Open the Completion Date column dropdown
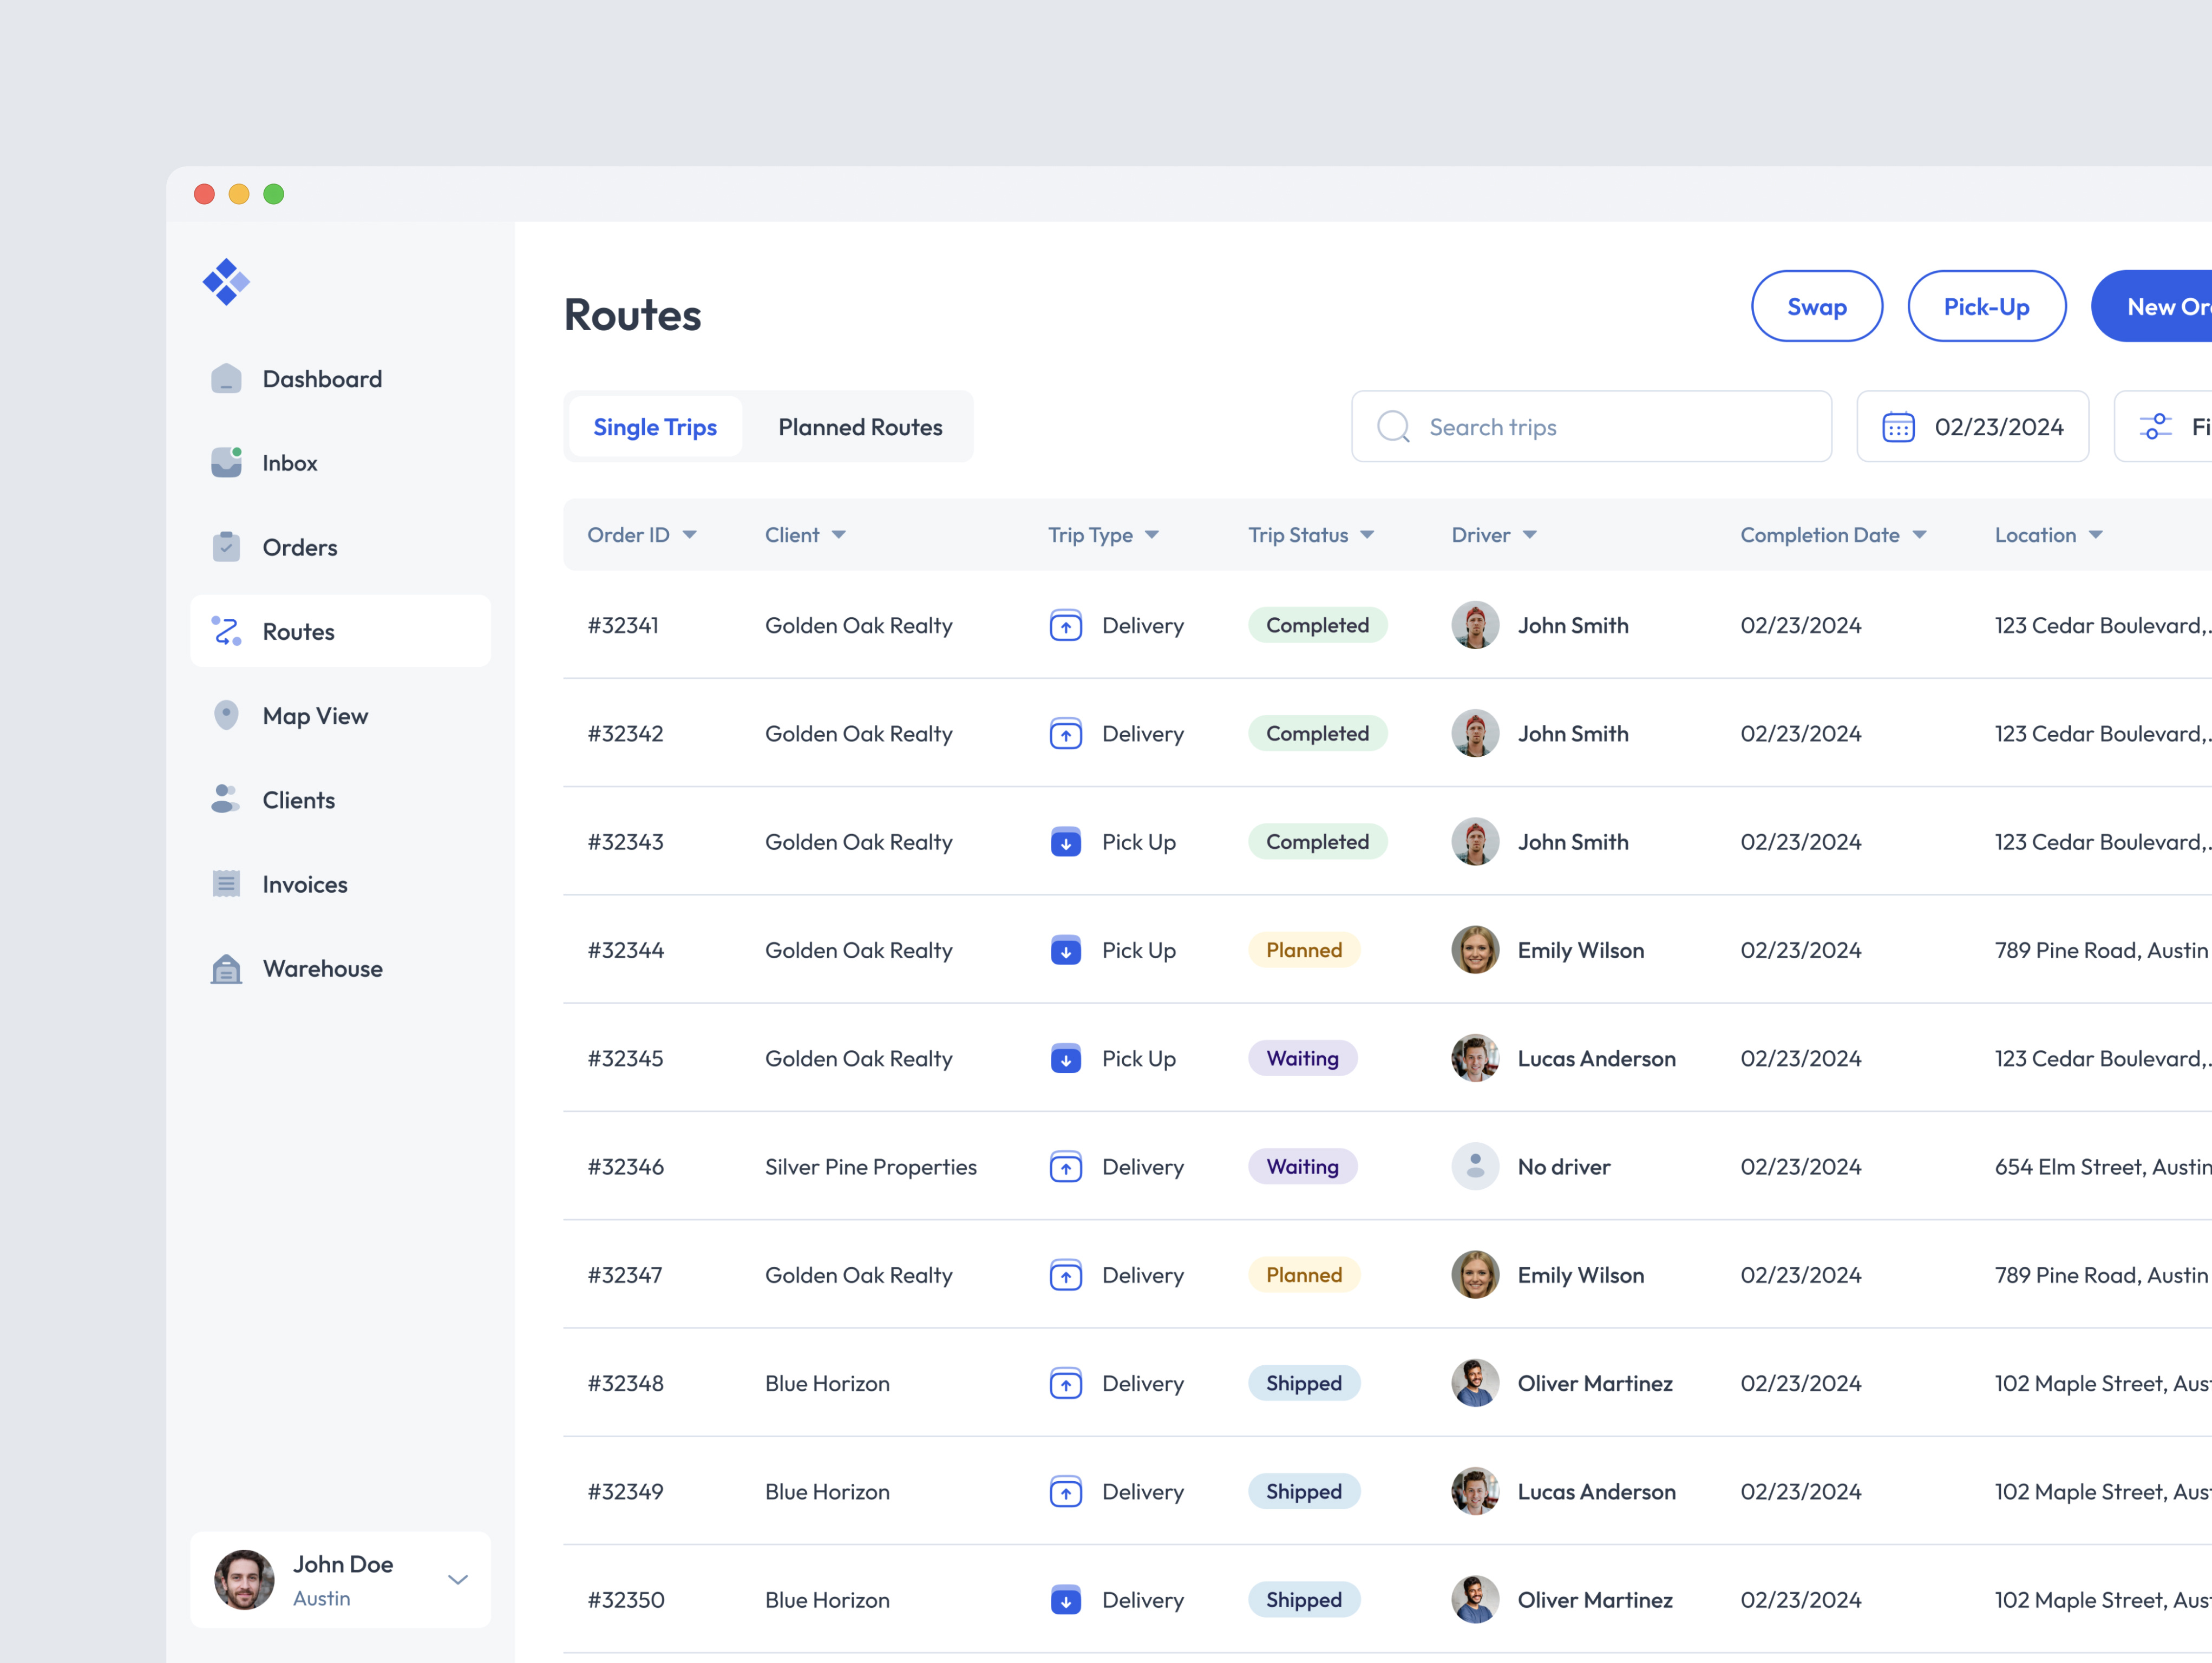Viewport: 2212px width, 1663px height. click(1919, 535)
